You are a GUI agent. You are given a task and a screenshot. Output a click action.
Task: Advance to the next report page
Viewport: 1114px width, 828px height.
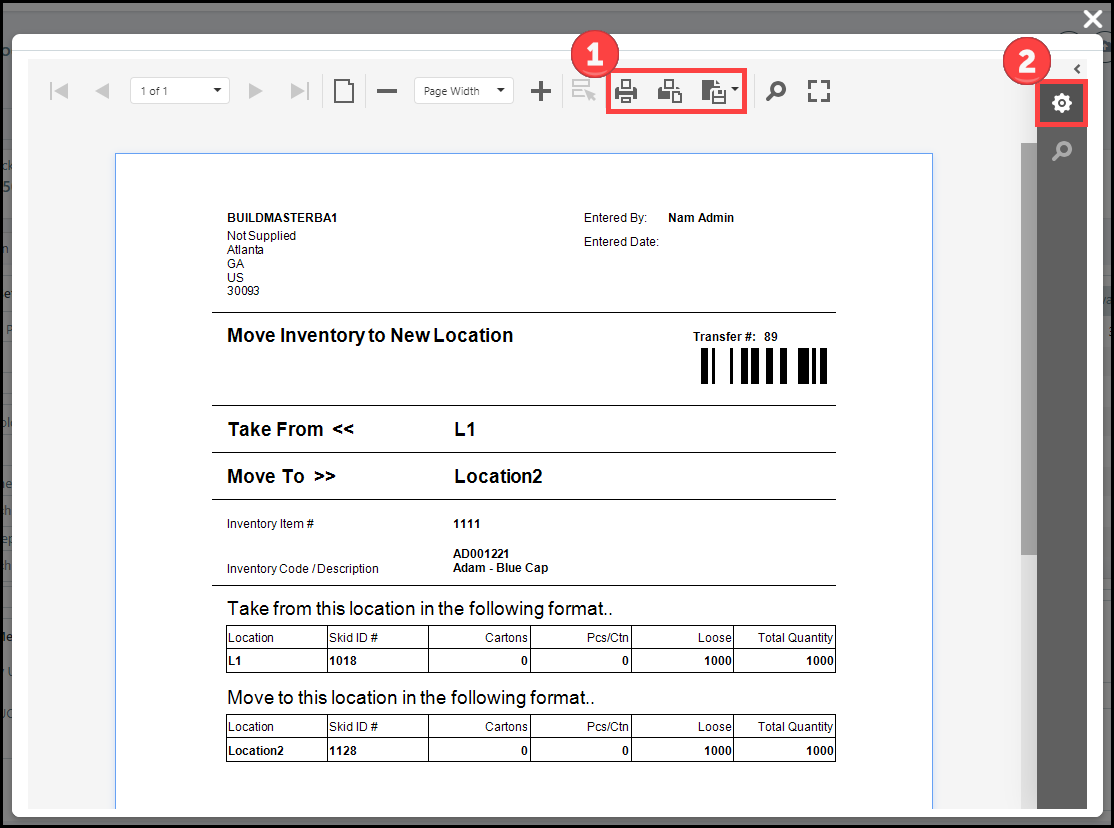coord(255,91)
